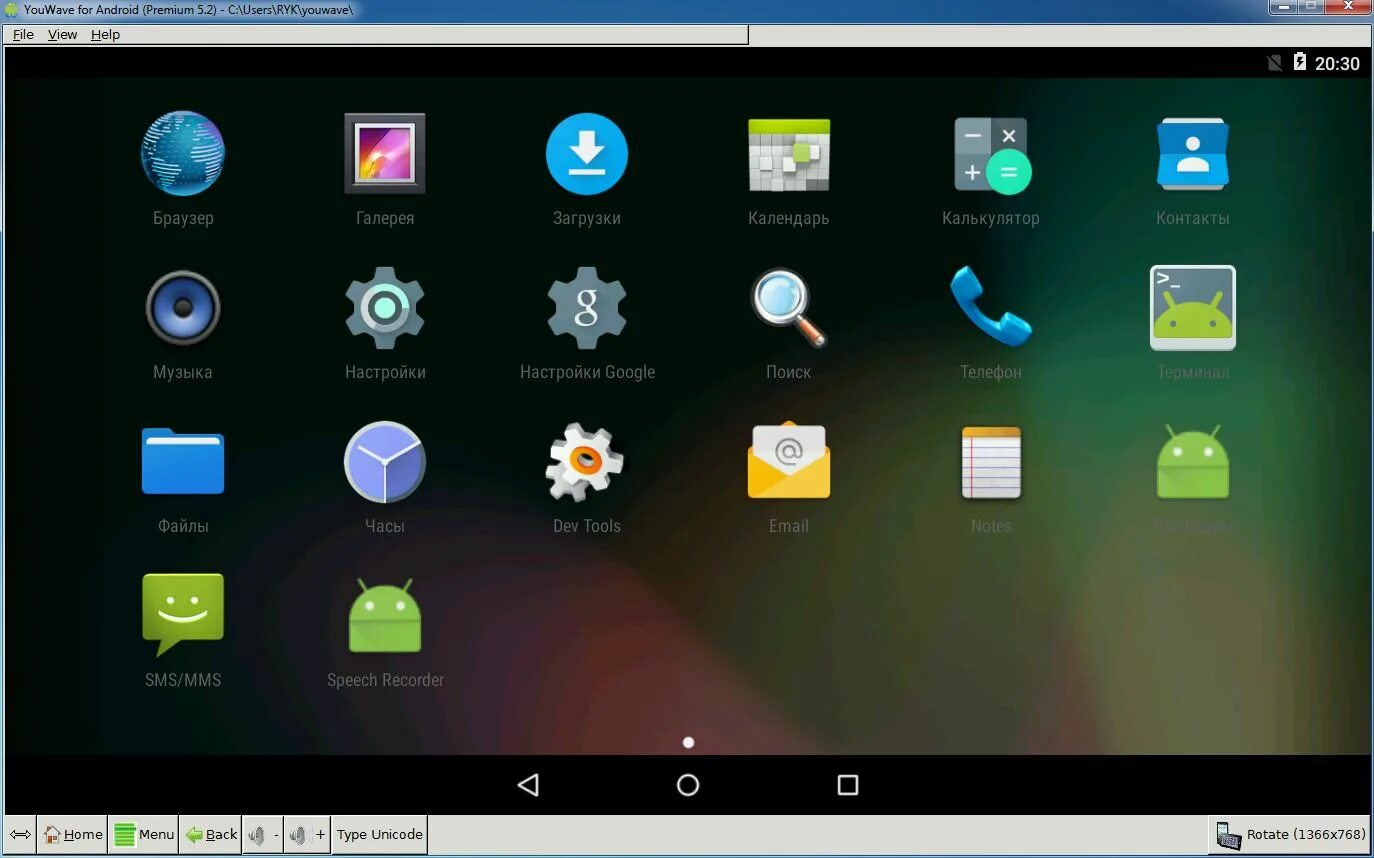Tap the no-SIM icon in status bar
Viewport: 1374px width, 858px height.
[x=1274, y=63]
